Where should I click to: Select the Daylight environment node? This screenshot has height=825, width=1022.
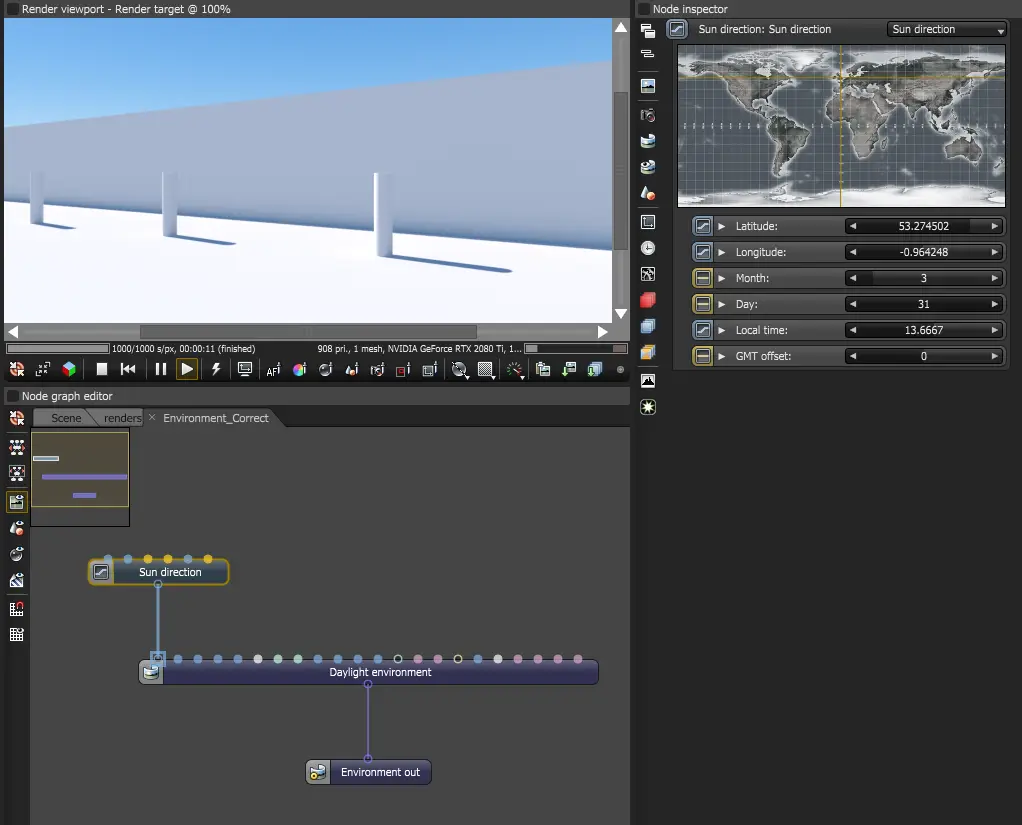(x=368, y=672)
